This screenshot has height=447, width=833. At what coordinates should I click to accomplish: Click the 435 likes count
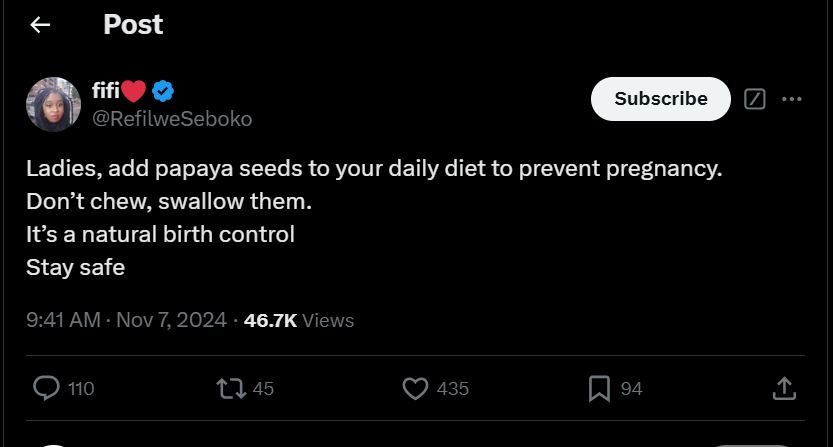click(453, 389)
